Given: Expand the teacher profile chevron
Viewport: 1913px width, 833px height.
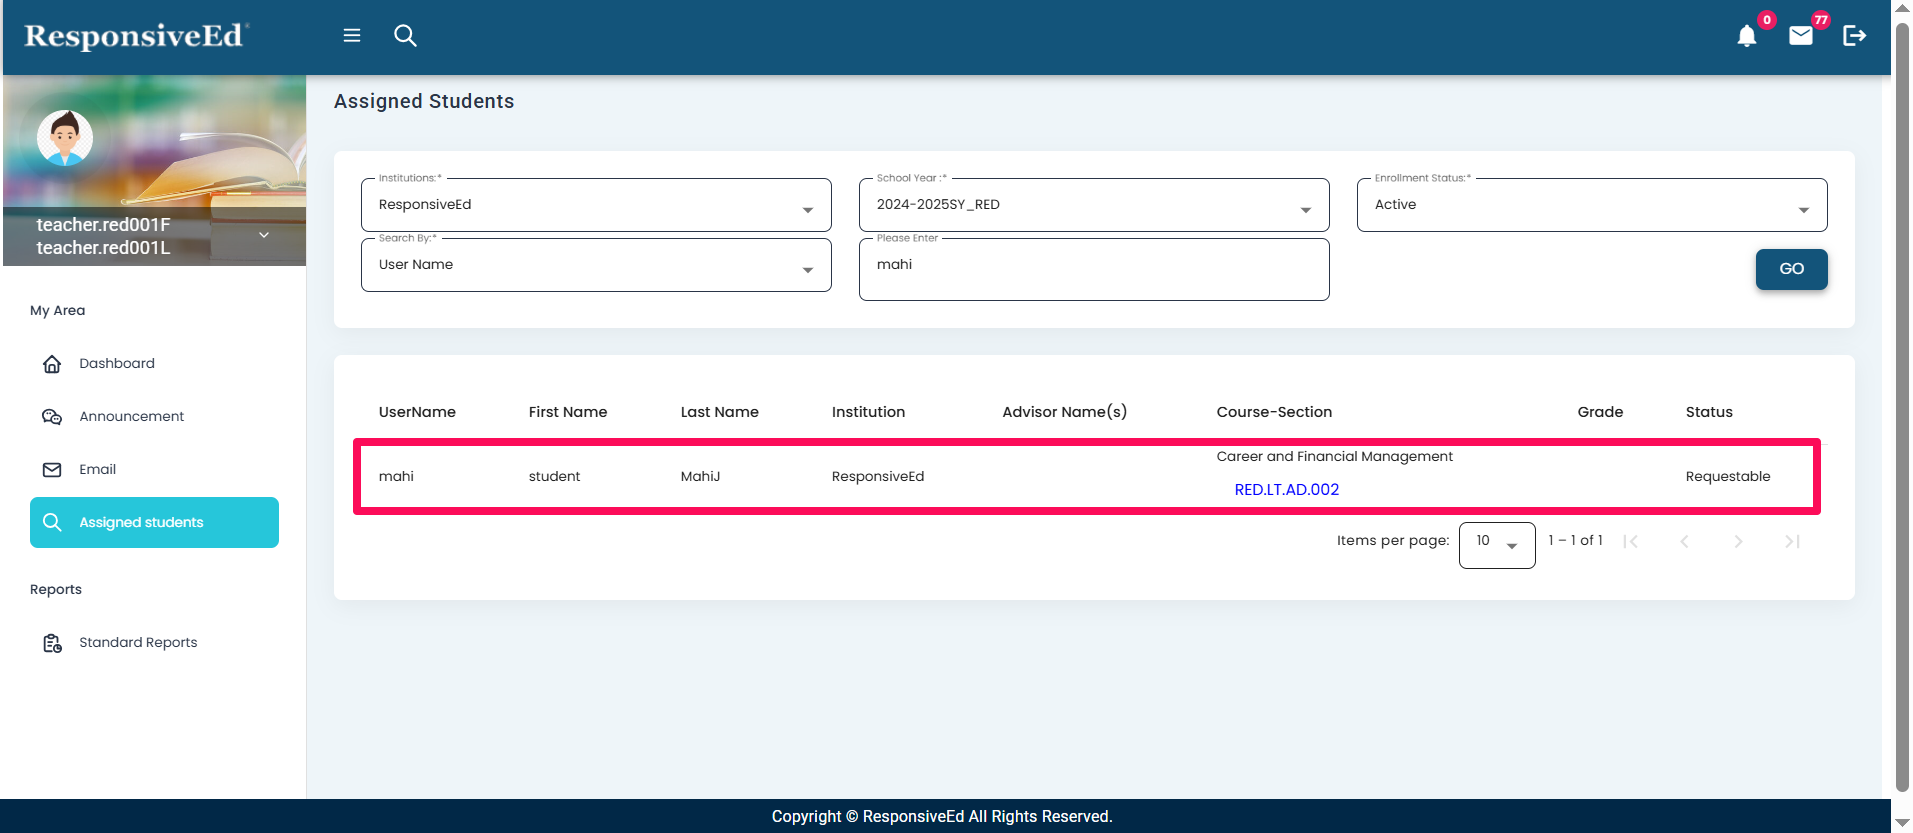Looking at the screenshot, I should click(264, 235).
